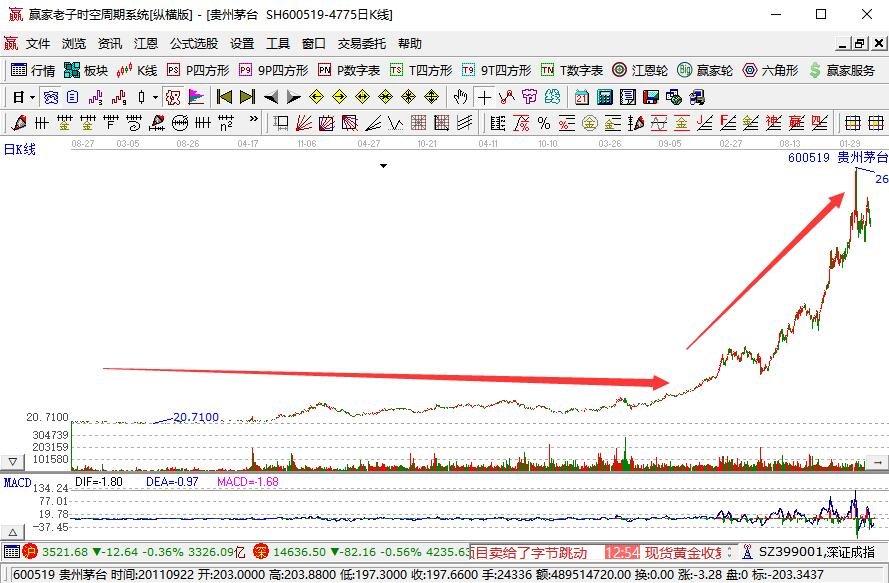The width and height of the screenshot is (889, 583).
Task: Launch the 赢家轮 wheel tool
Action: click(705, 70)
